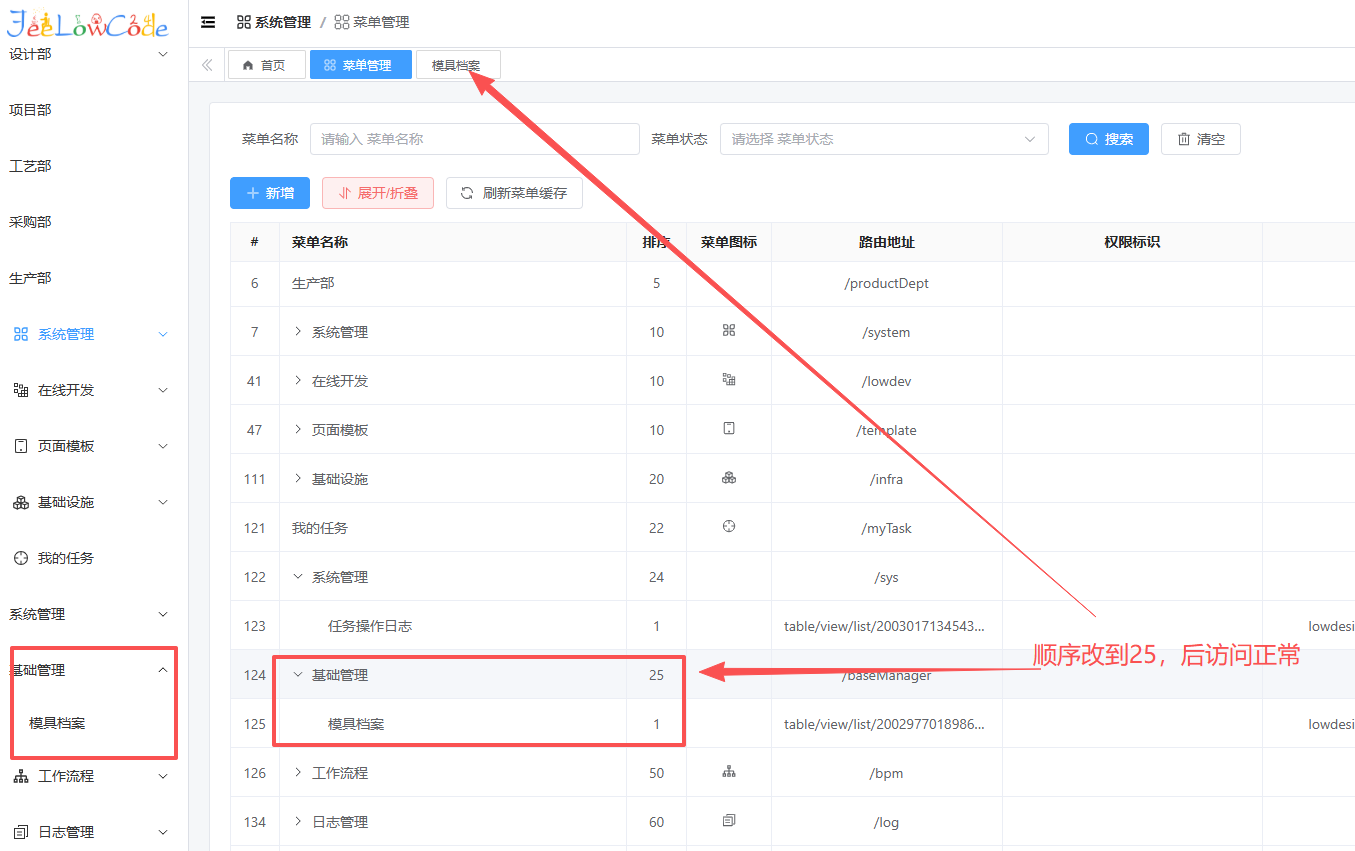This screenshot has height=851, width=1355.
Task: Open the 菜单状态 dropdown selector
Action: click(883, 139)
